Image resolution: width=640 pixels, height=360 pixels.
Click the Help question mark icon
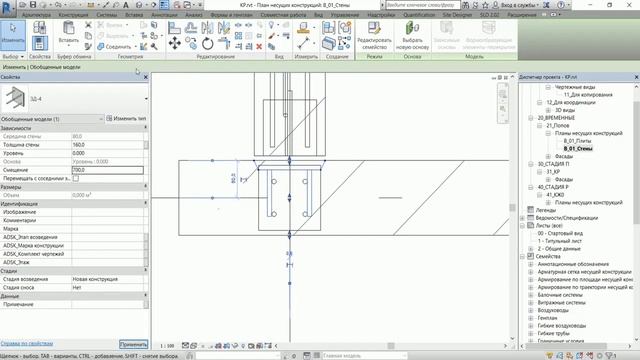point(561,5)
